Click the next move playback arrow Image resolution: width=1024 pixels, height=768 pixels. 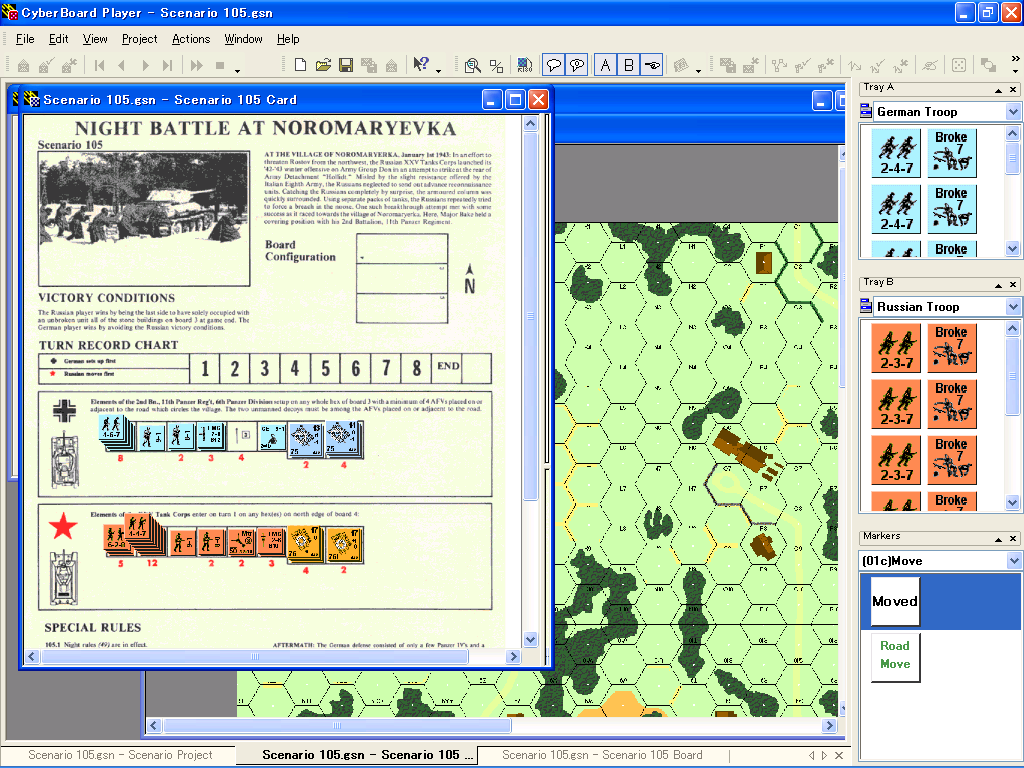coord(146,65)
